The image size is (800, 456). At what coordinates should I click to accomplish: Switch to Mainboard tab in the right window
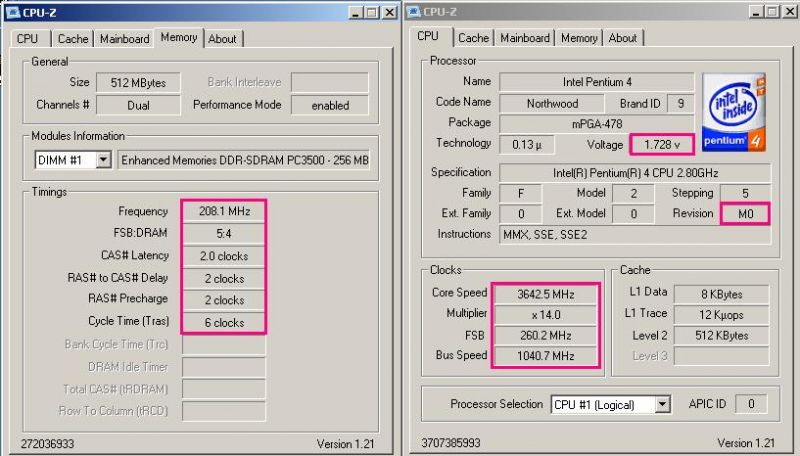[525, 38]
